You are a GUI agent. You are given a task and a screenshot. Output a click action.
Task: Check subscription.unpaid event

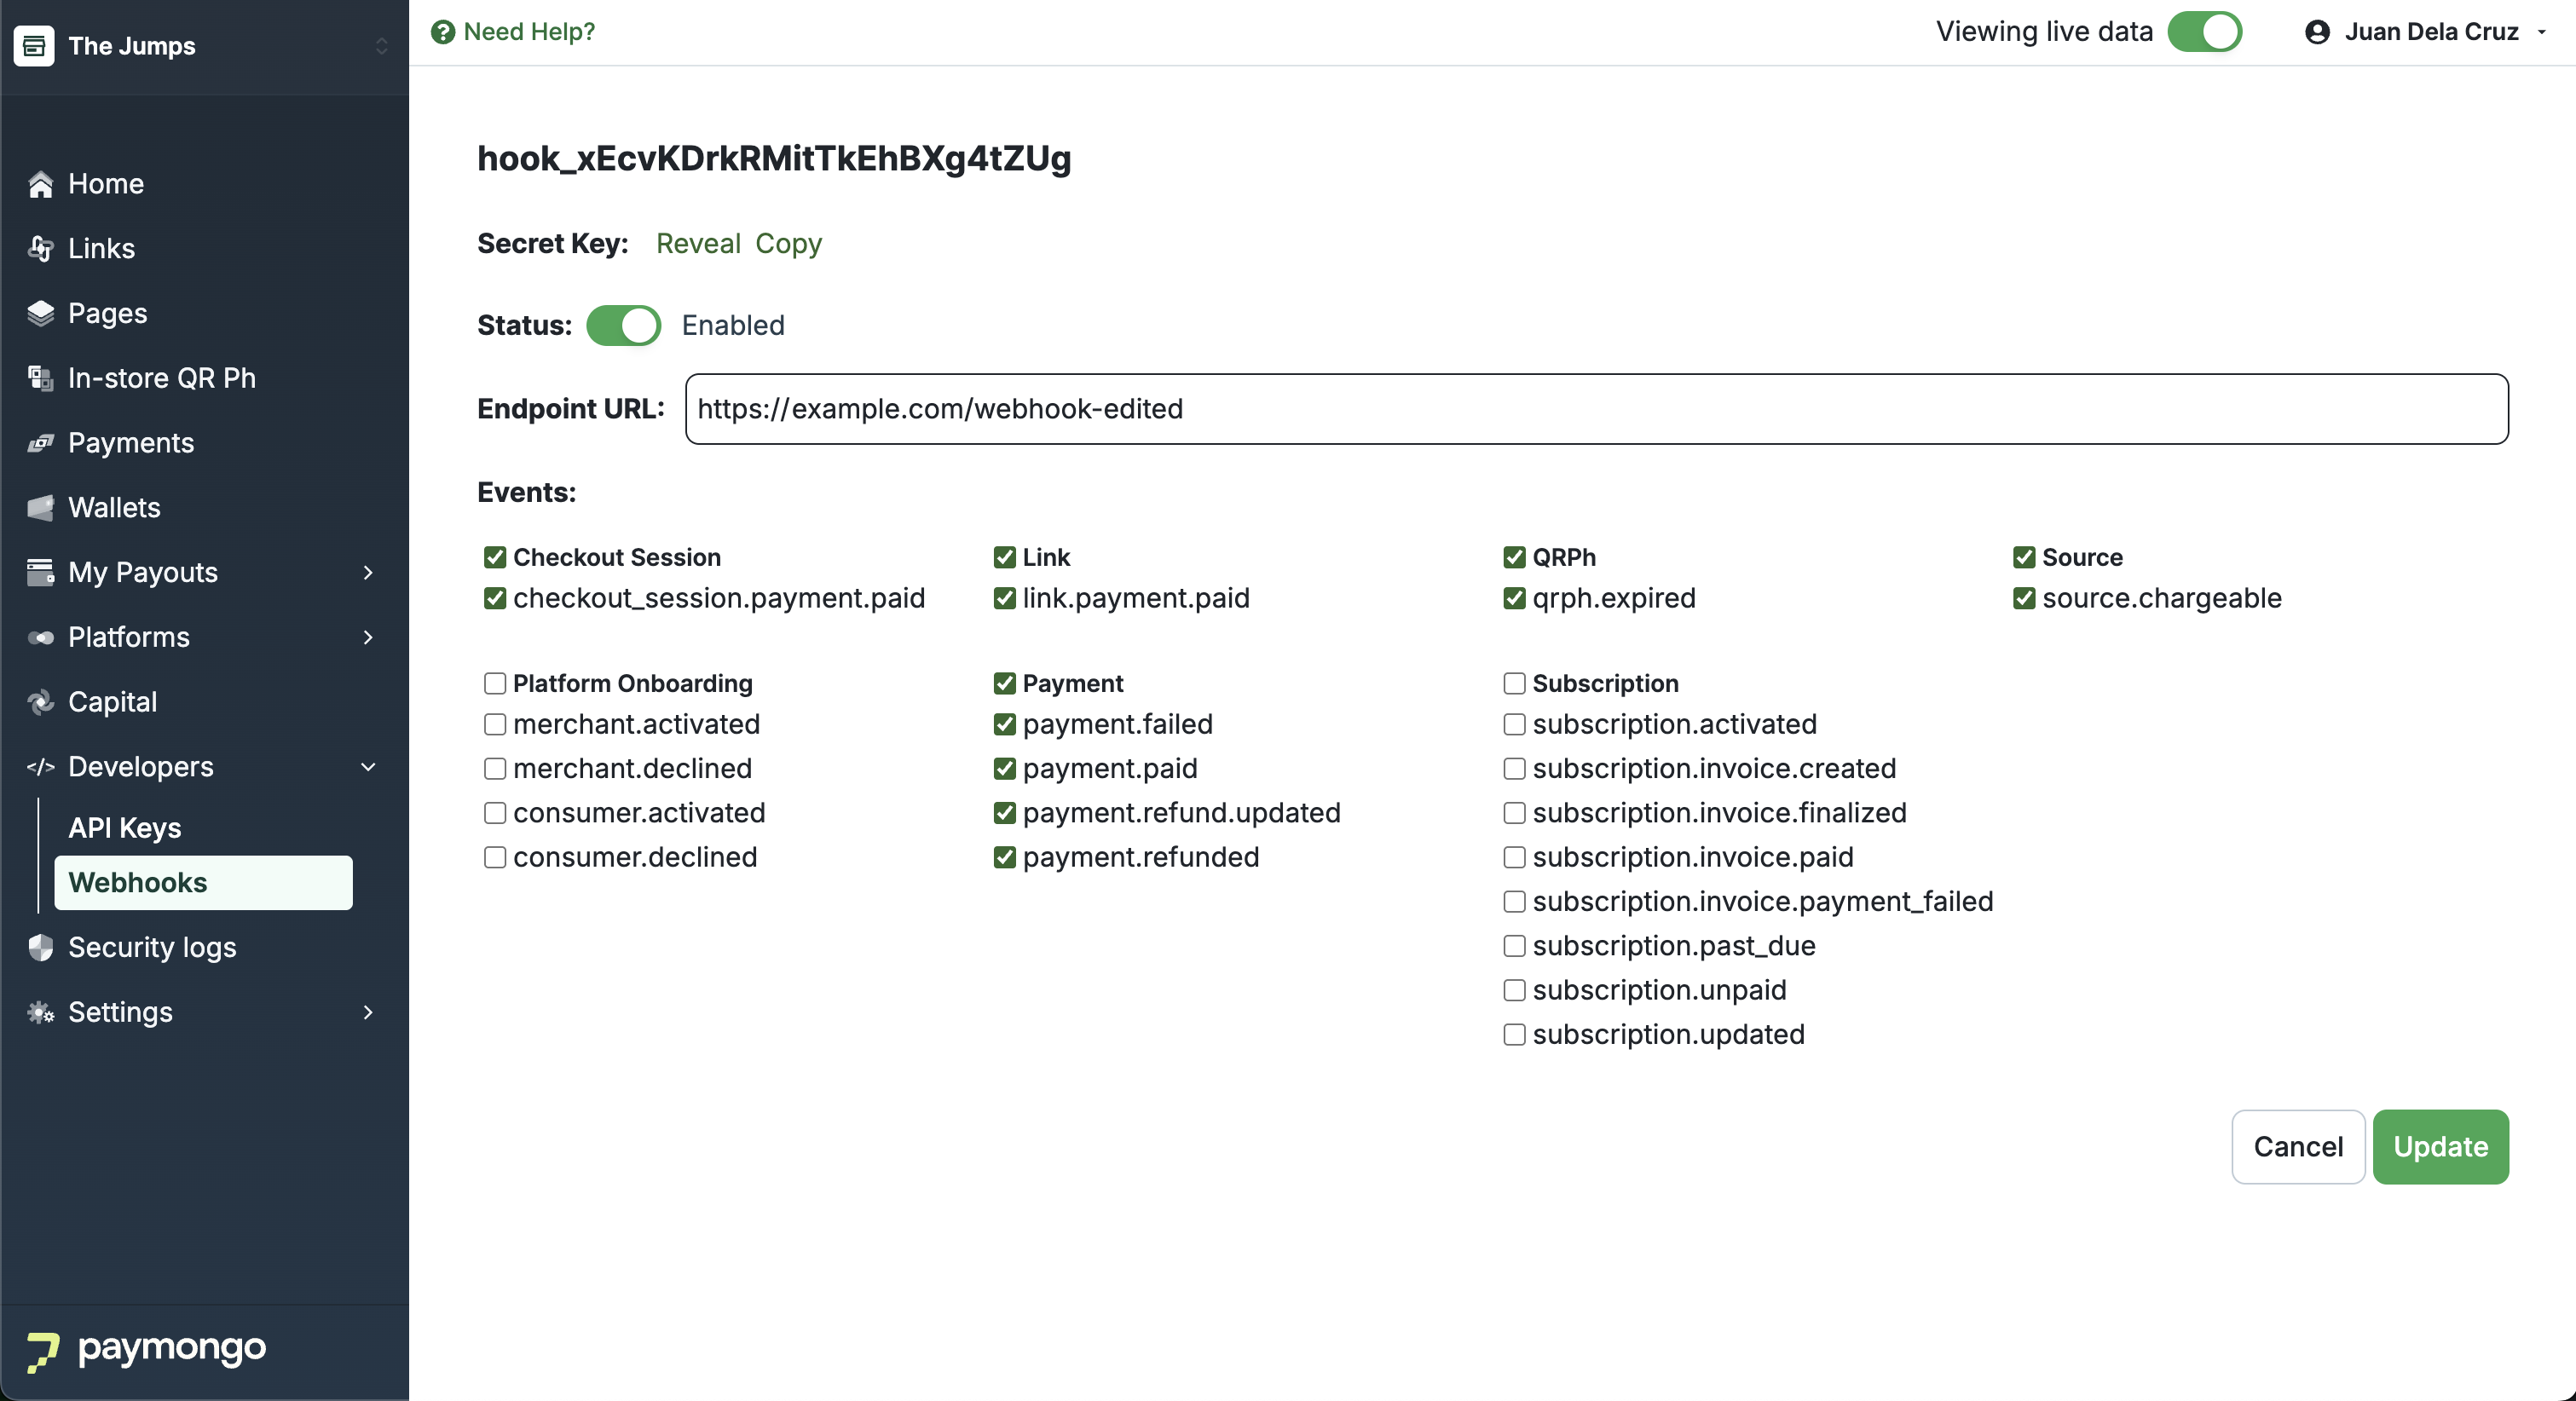pos(1515,991)
